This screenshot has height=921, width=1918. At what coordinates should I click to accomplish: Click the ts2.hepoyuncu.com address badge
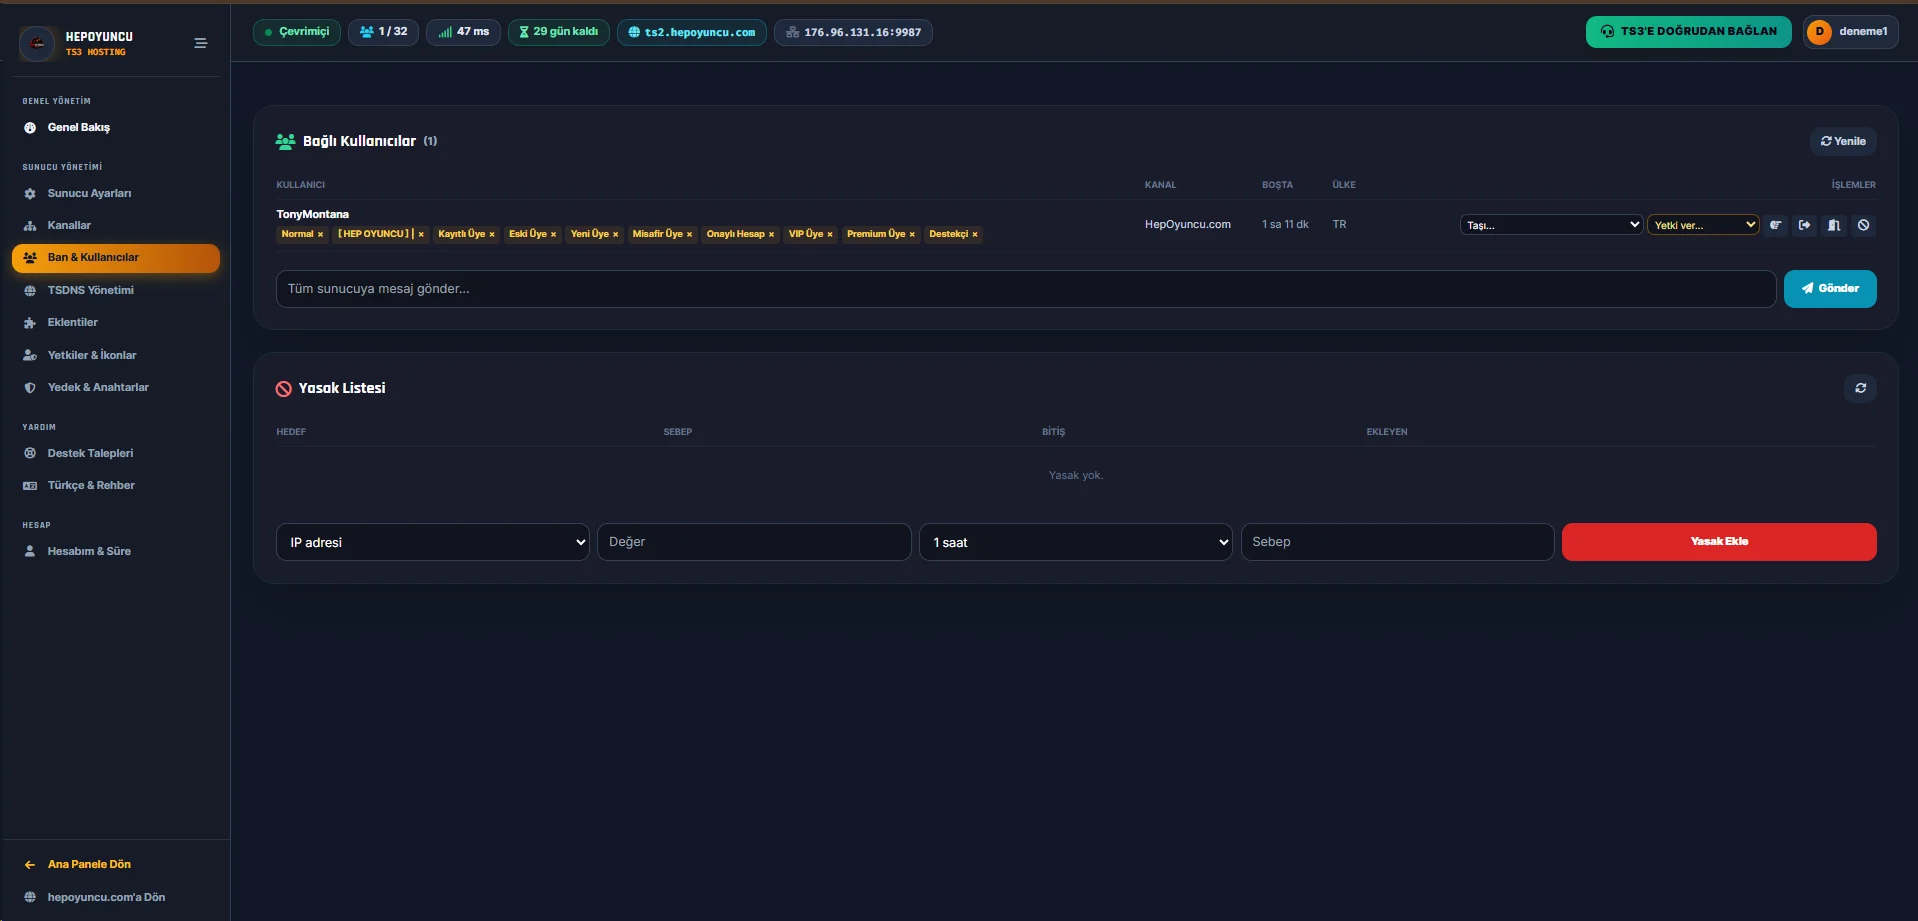692,32
